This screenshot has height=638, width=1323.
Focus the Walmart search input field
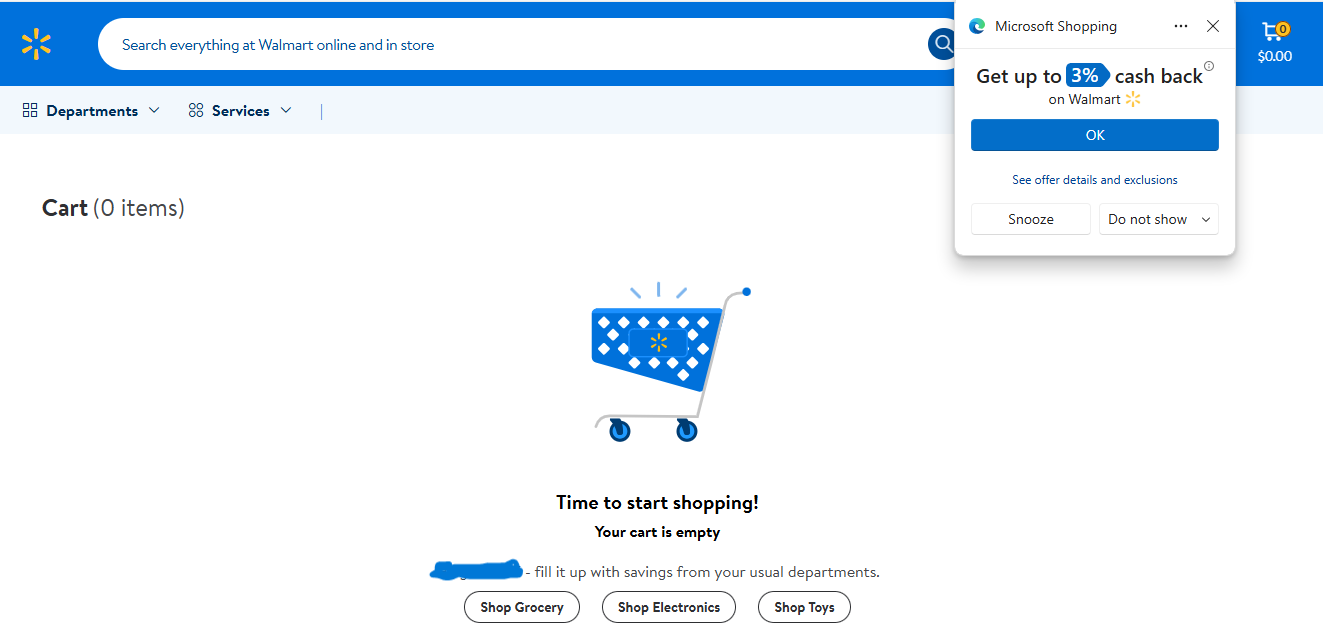500,45
